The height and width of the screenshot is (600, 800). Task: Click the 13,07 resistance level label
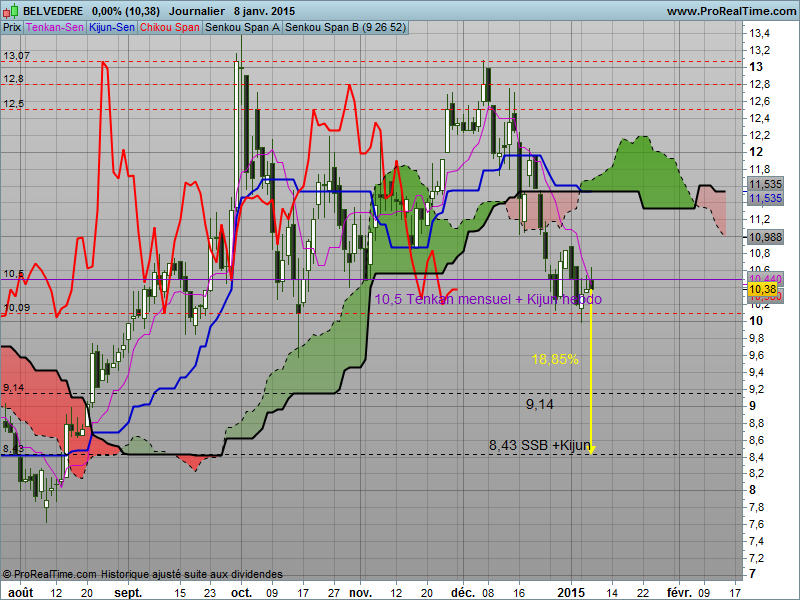pyautogui.click(x=16, y=56)
